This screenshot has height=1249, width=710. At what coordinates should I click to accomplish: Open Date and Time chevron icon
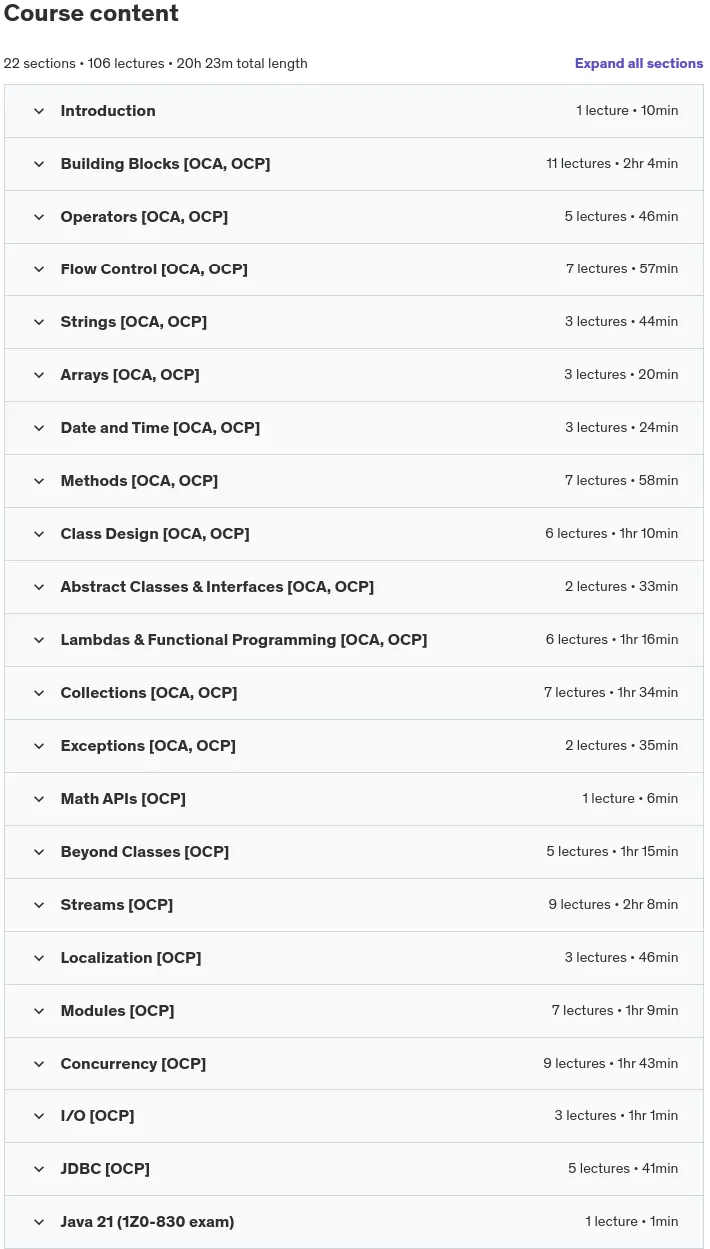(x=39, y=428)
